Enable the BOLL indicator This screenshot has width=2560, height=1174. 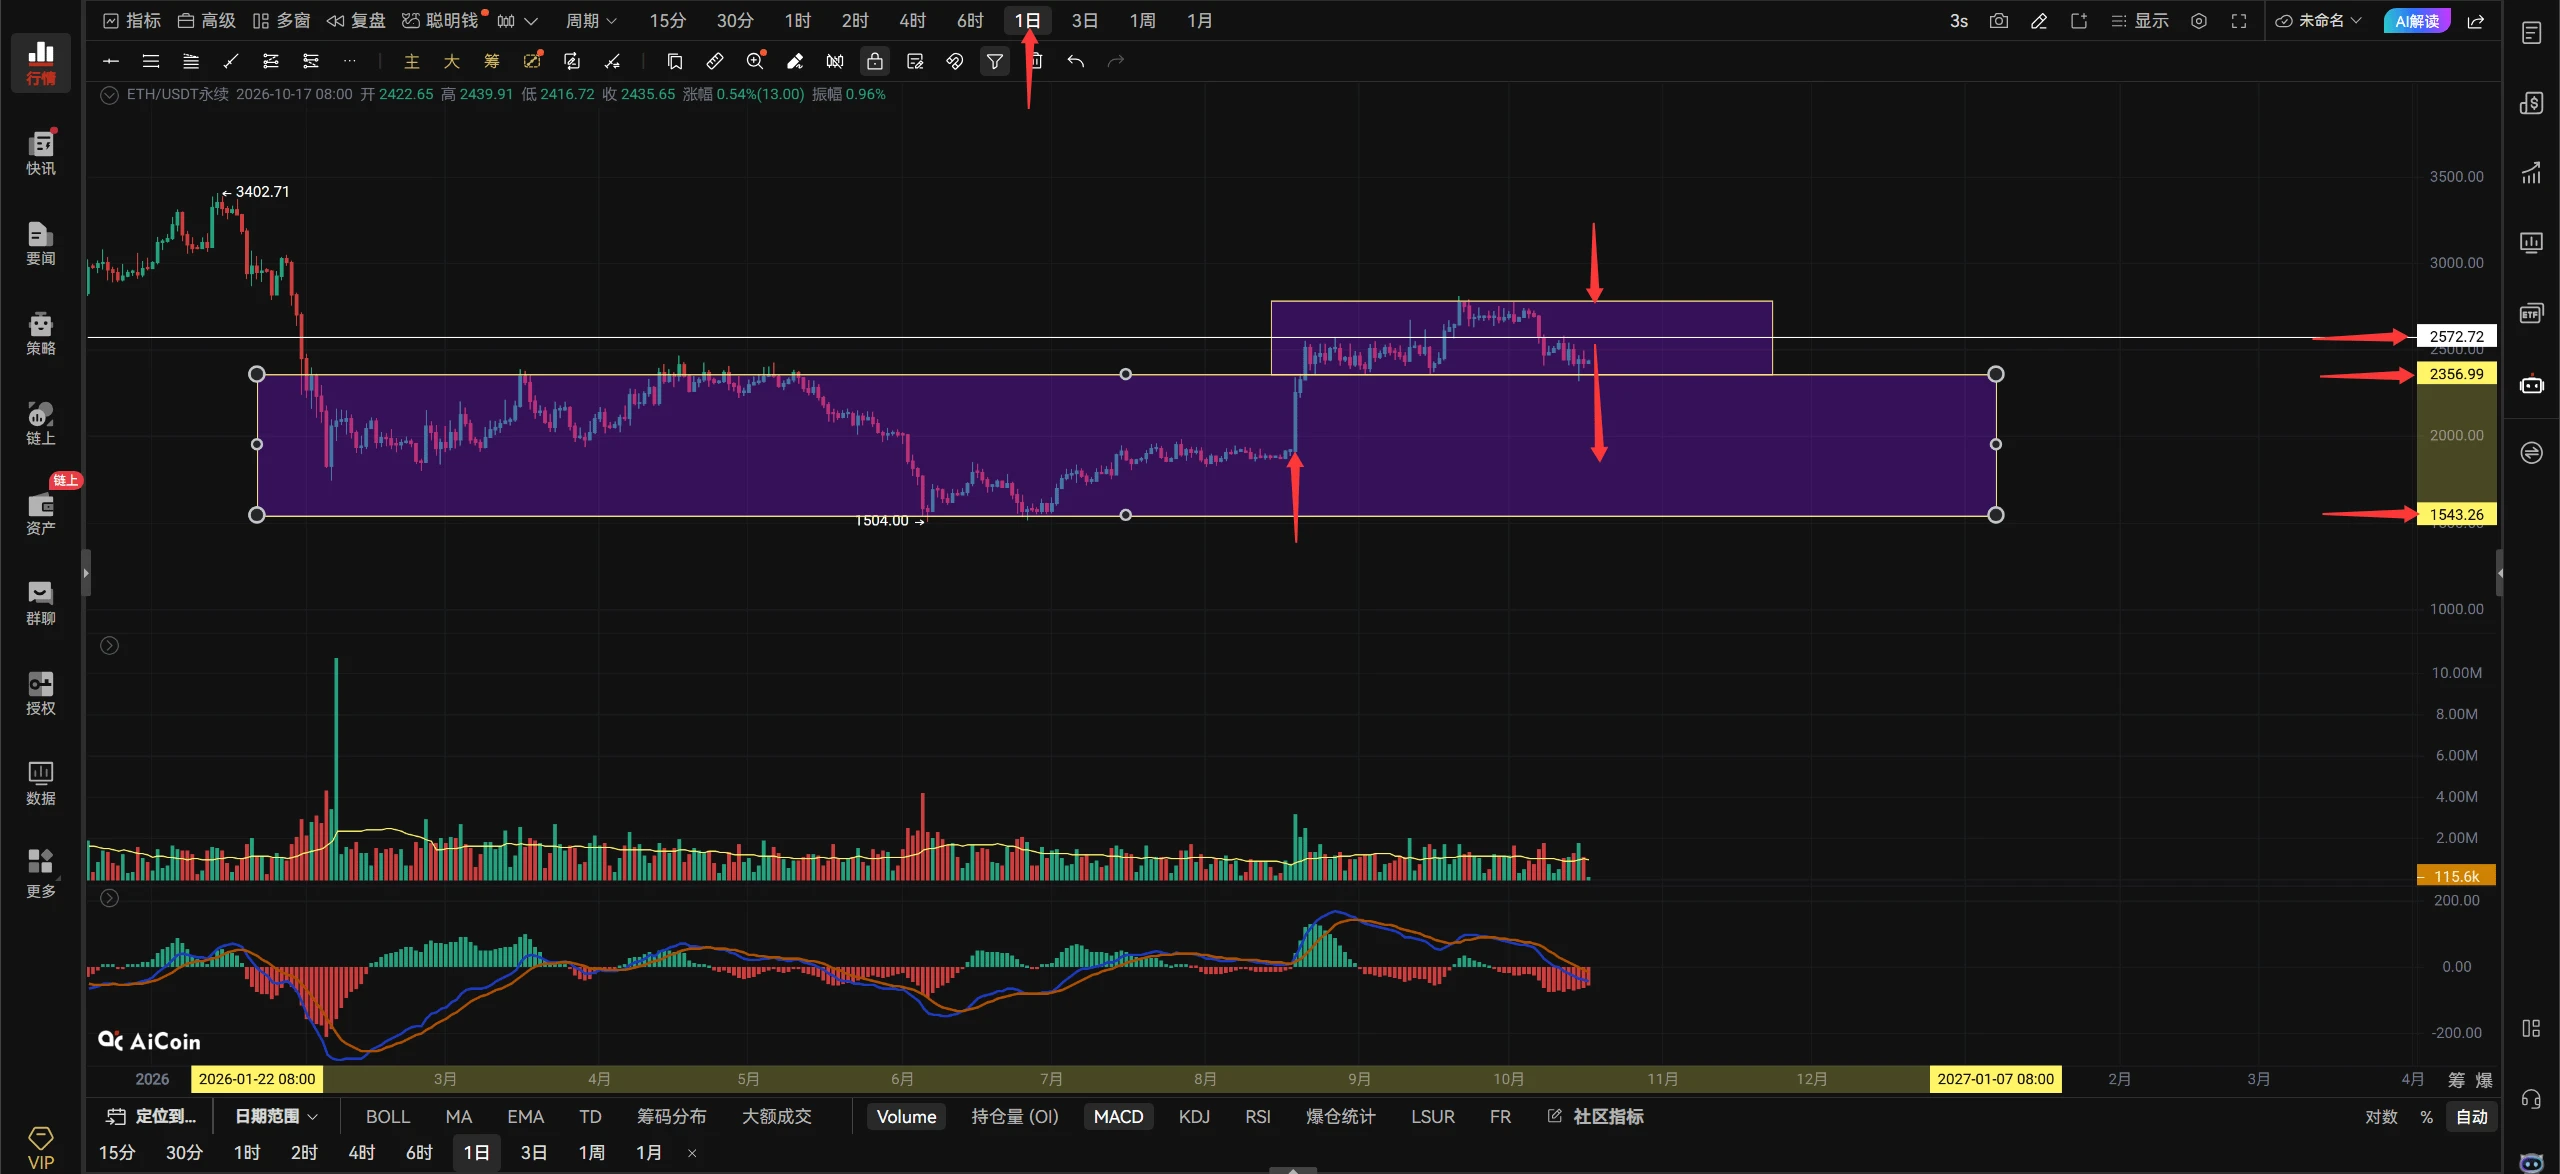tap(388, 1116)
